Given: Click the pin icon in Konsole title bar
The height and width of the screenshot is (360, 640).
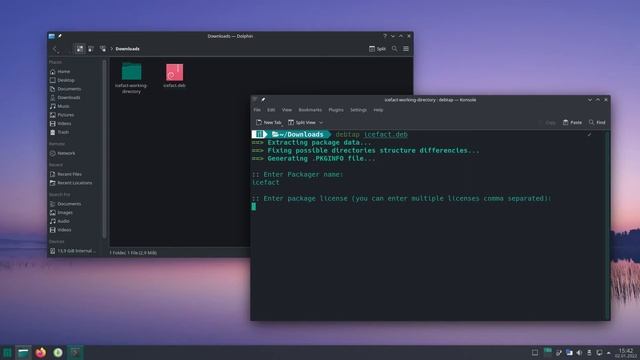Looking at the screenshot, I should [263, 100].
